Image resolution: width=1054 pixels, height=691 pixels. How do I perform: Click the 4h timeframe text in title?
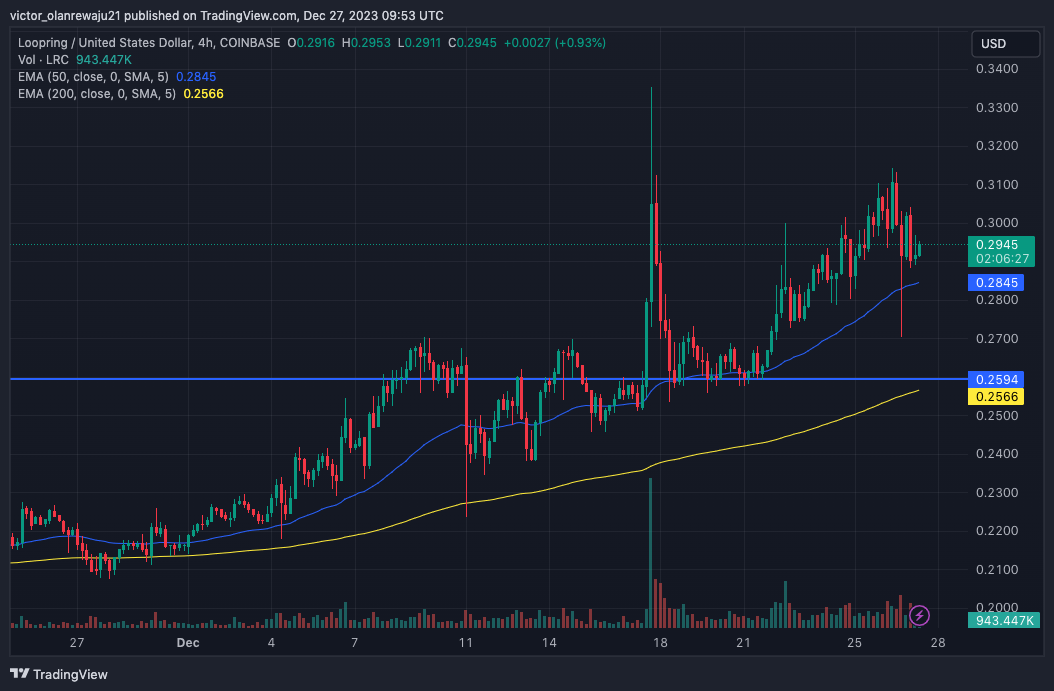[x=205, y=43]
